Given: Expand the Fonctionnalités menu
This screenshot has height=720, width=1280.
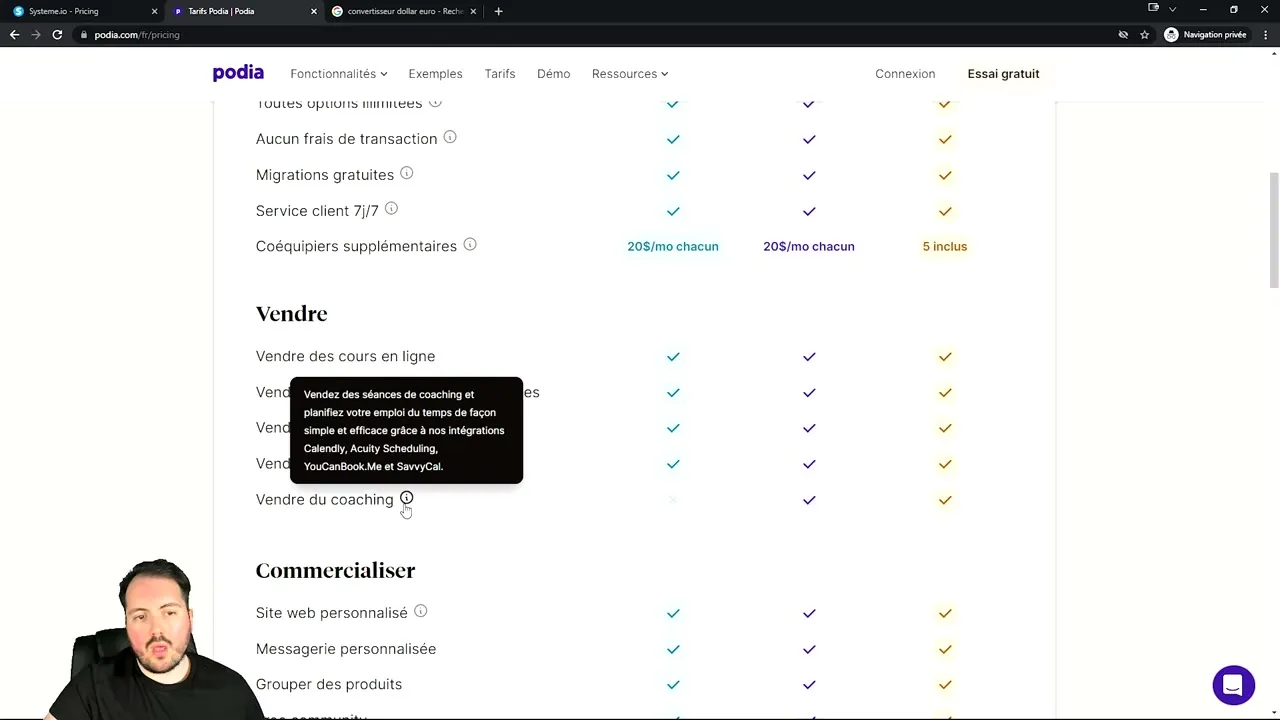Looking at the screenshot, I should [338, 73].
